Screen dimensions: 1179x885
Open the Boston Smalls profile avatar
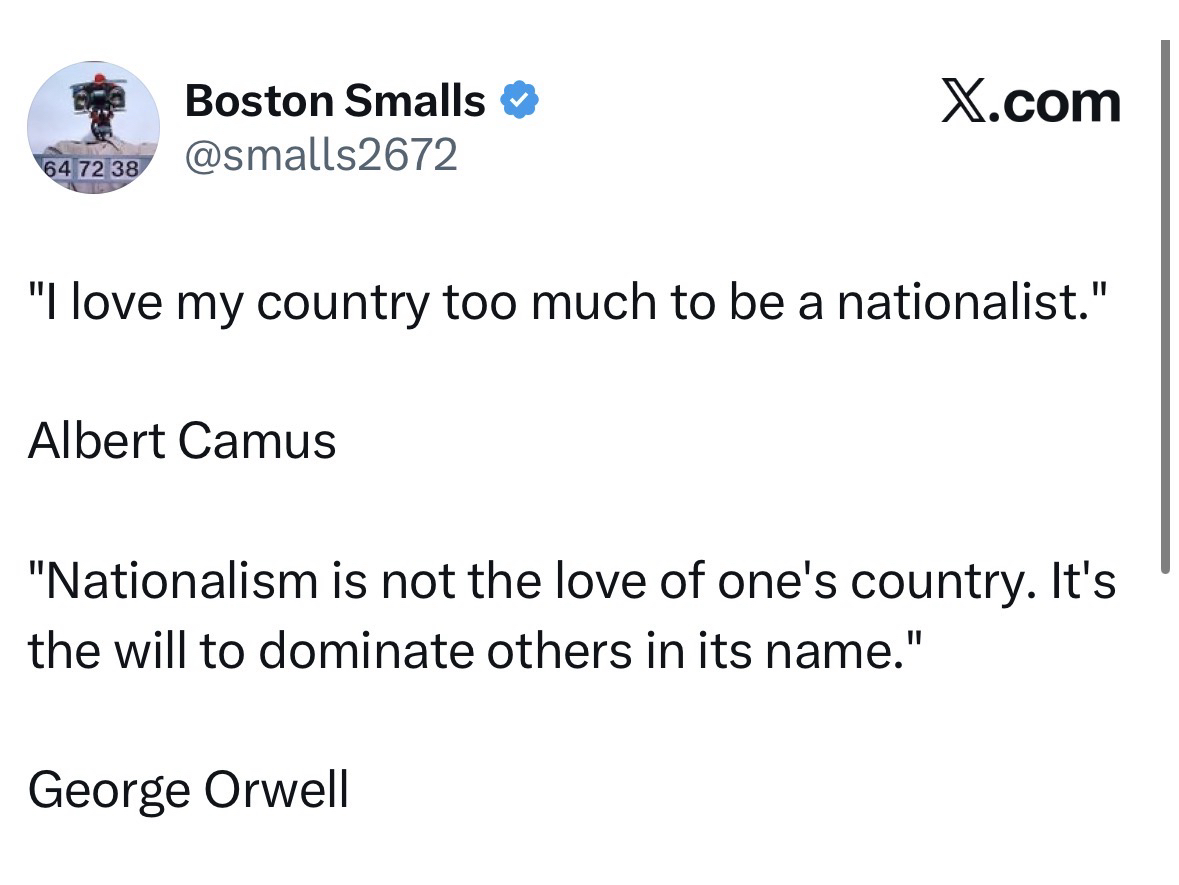click(x=93, y=127)
